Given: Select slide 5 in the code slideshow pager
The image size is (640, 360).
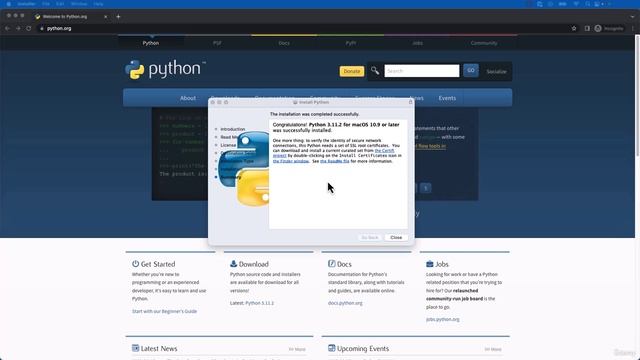Looking at the screenshot, I should point(425,188).
